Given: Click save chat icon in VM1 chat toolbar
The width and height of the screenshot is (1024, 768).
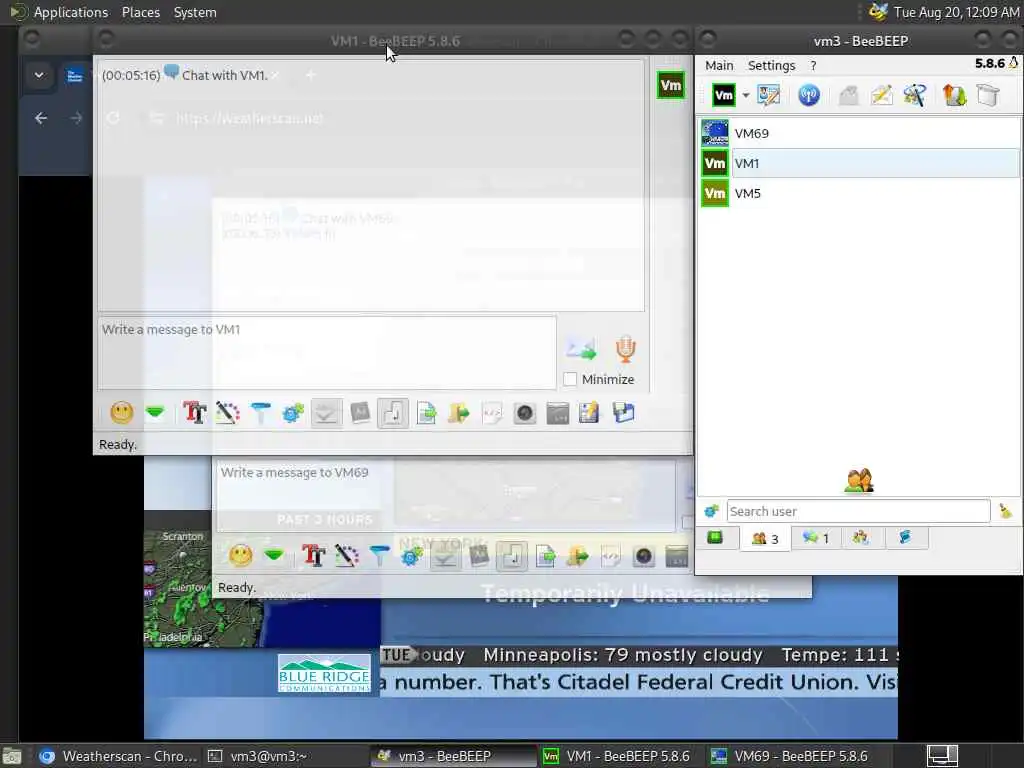Looking at the screenshot, I should coord(624,413).
